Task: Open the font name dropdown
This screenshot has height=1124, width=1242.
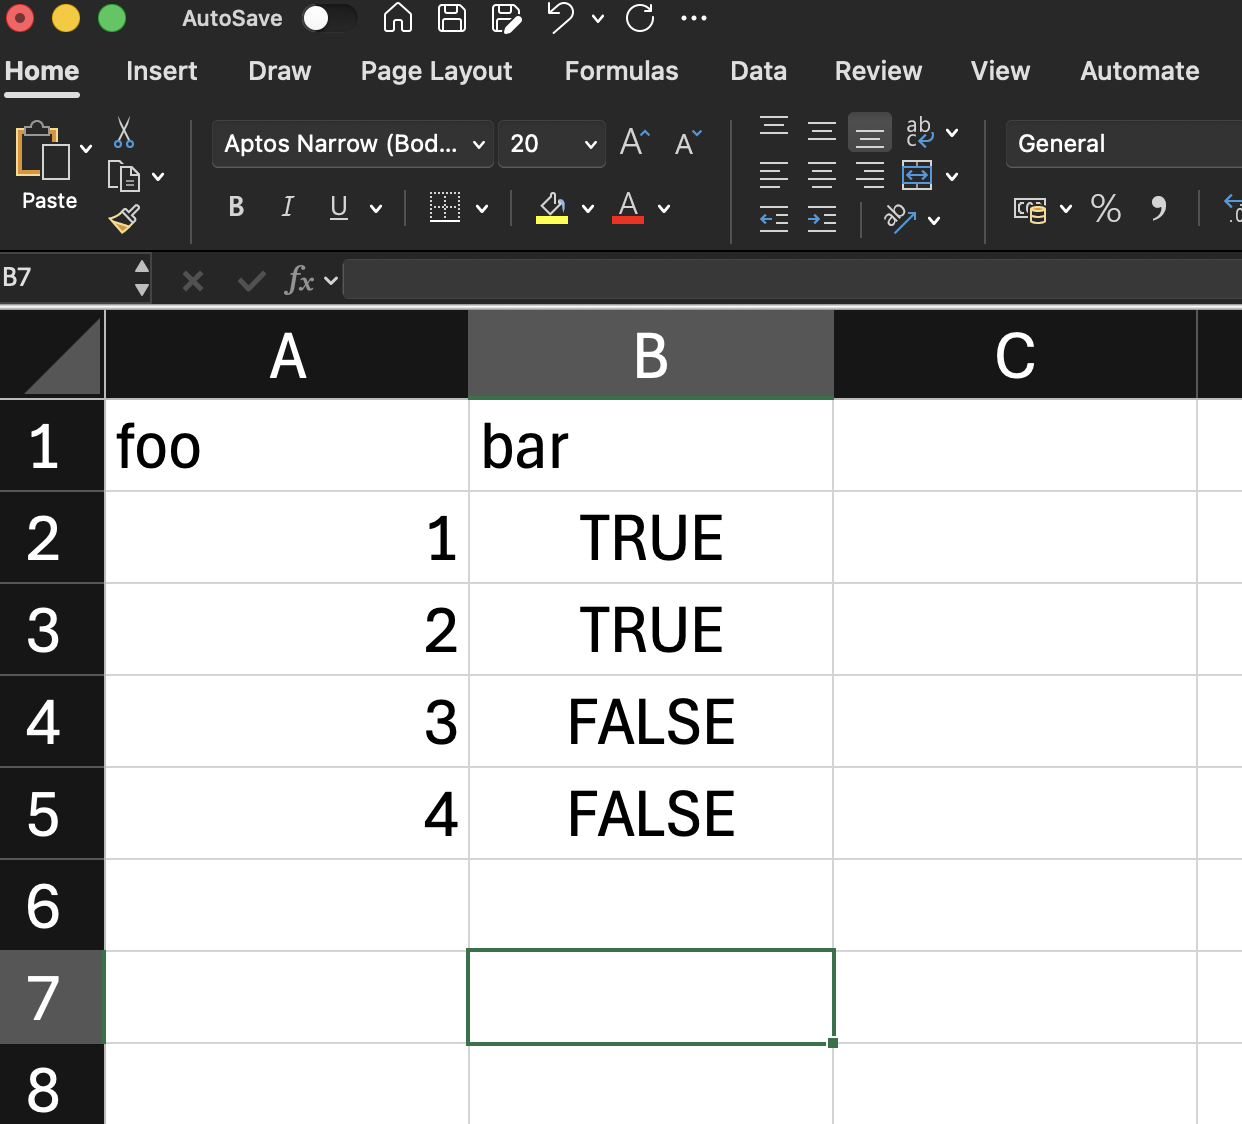Action: pos(353,144)
